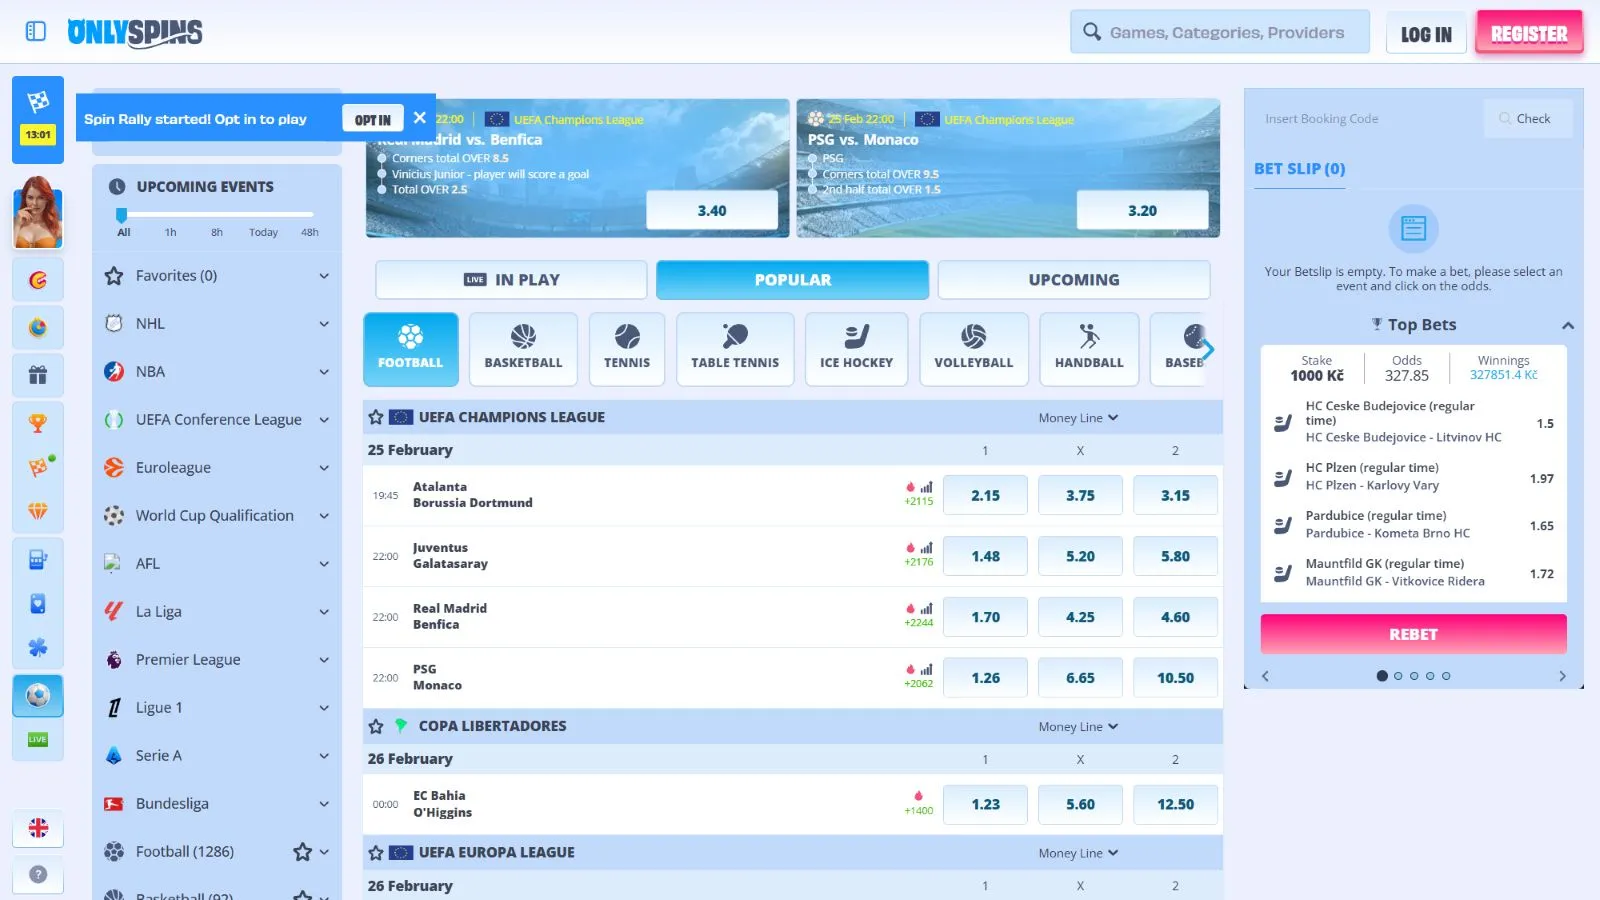Click the OPT IN button

coord(372,119)
